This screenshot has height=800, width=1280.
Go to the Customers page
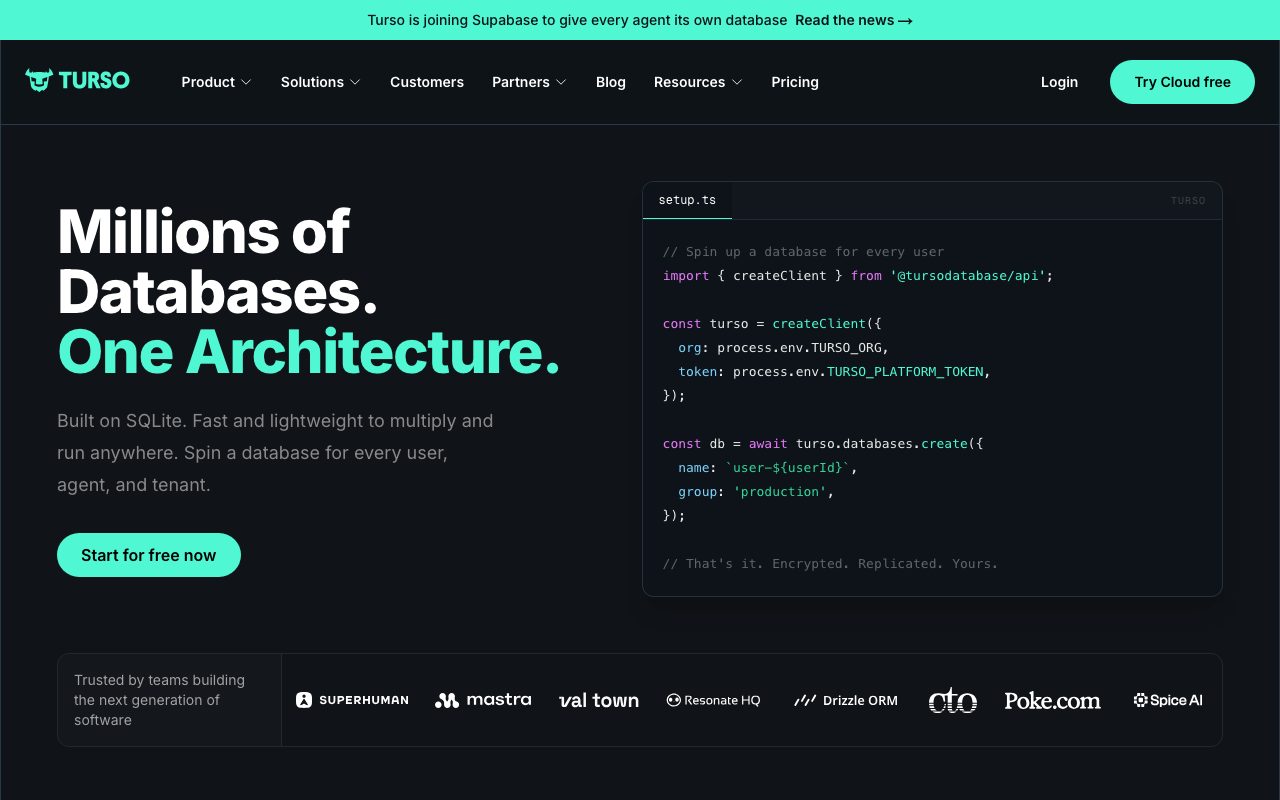427,82
